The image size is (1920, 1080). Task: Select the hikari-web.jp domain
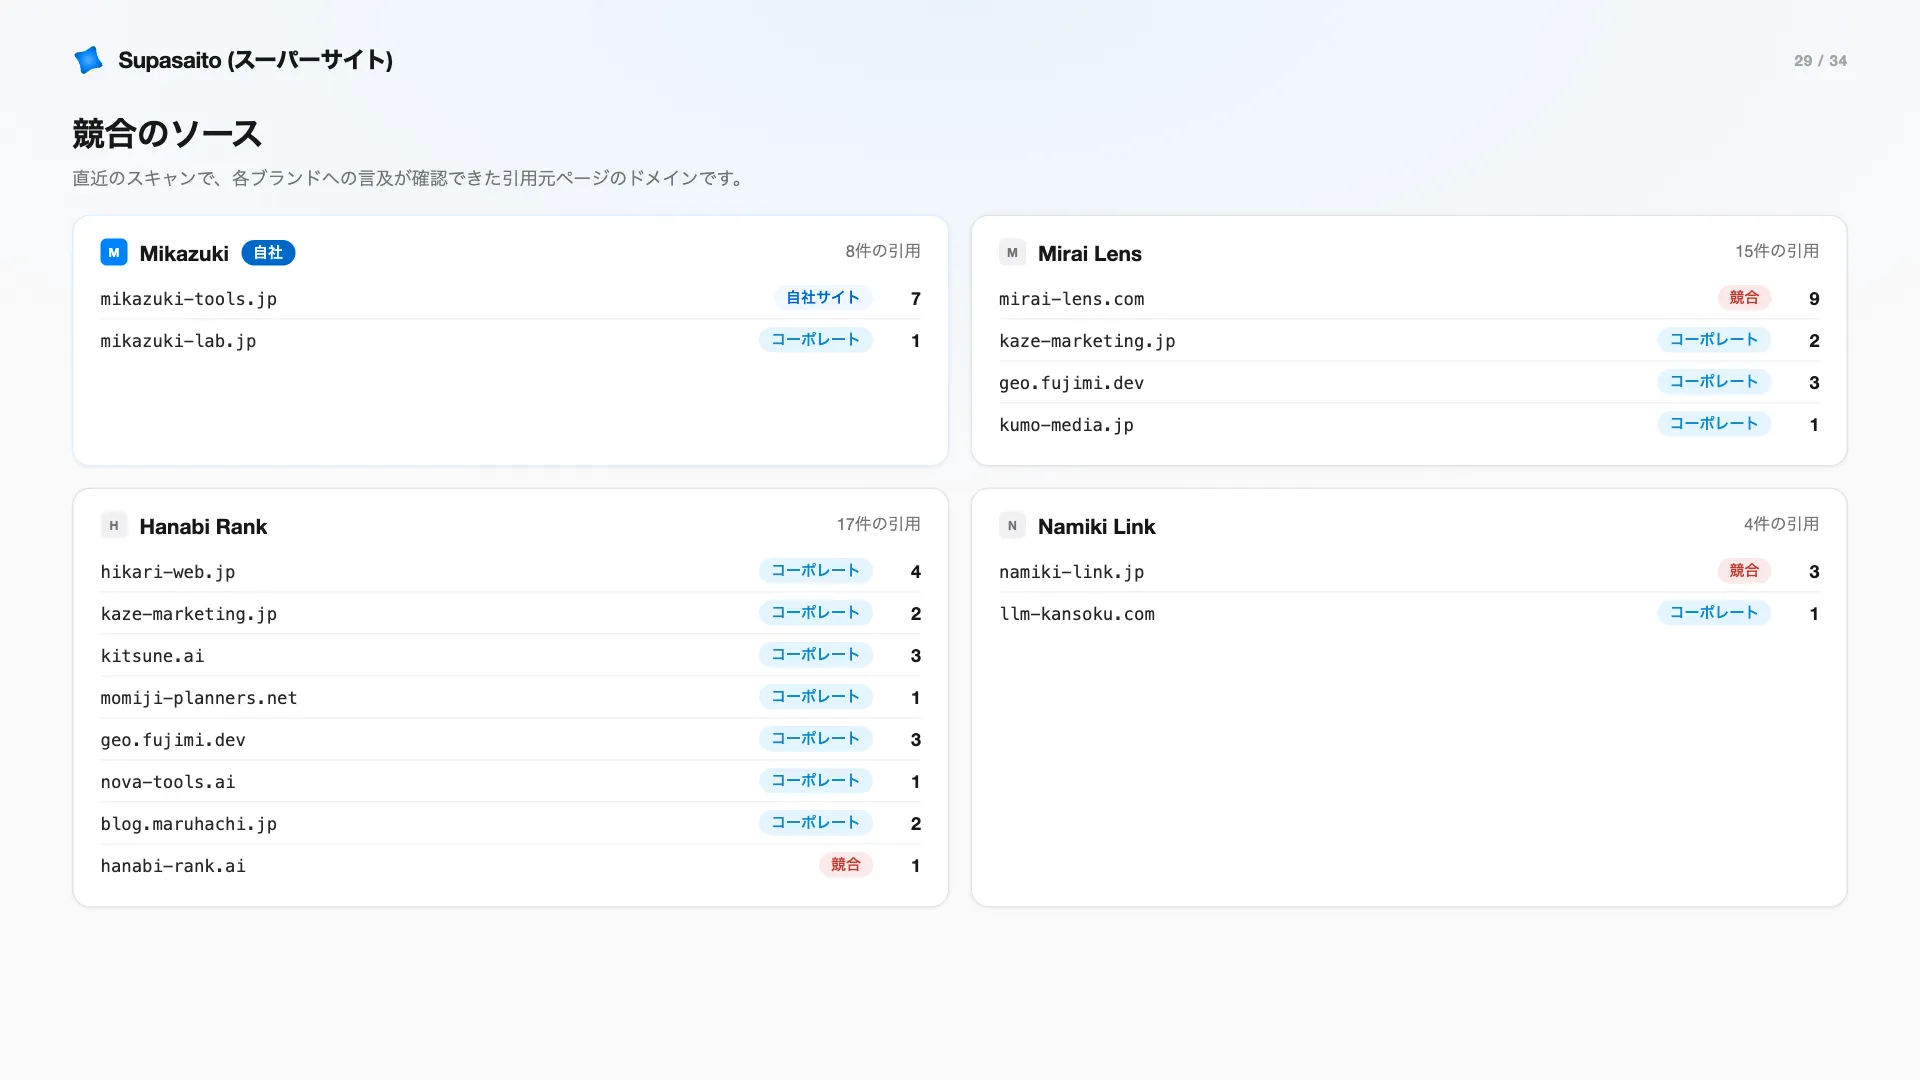click(x=167, y=572)
